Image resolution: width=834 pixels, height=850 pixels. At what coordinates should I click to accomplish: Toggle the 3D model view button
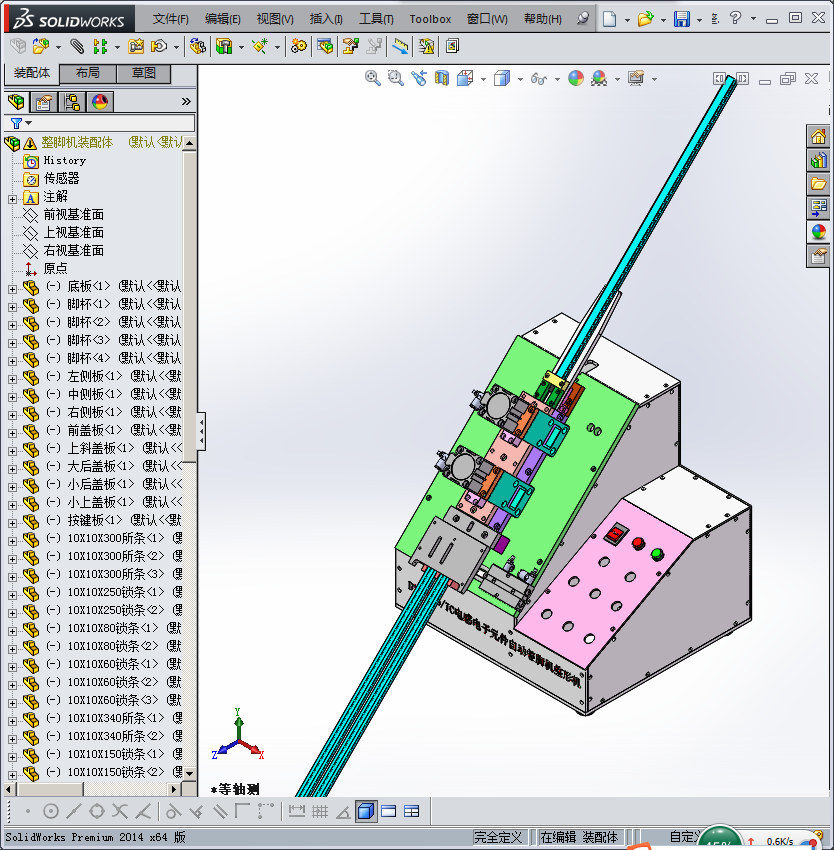tap(366, 812)
